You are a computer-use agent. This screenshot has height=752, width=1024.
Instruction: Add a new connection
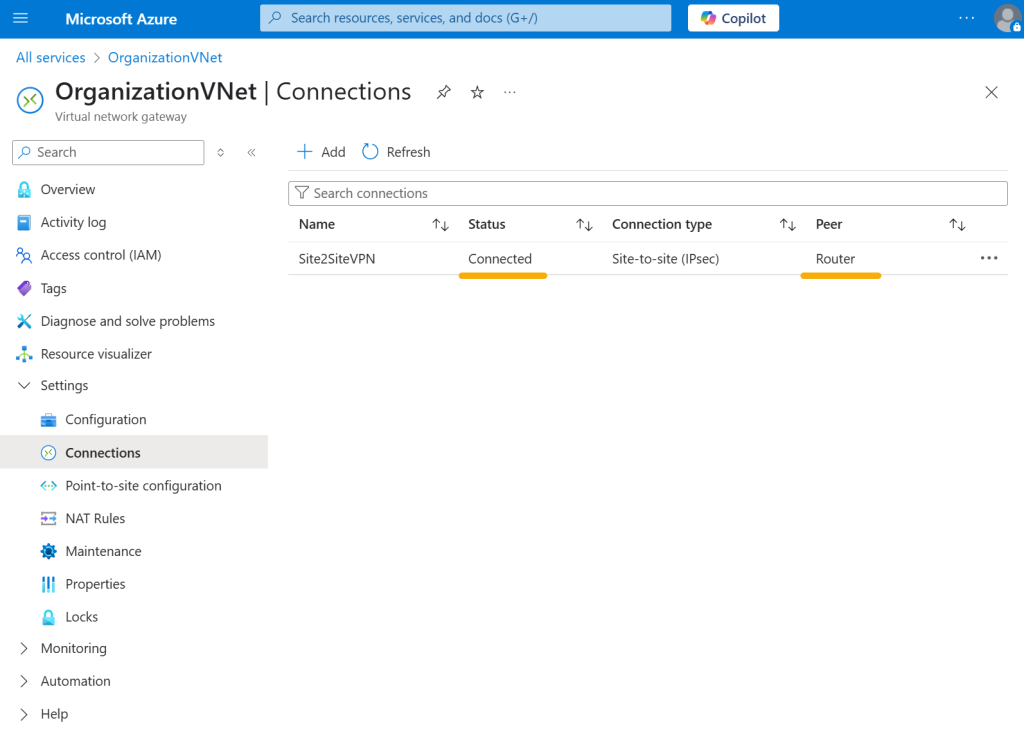point(321,152)
